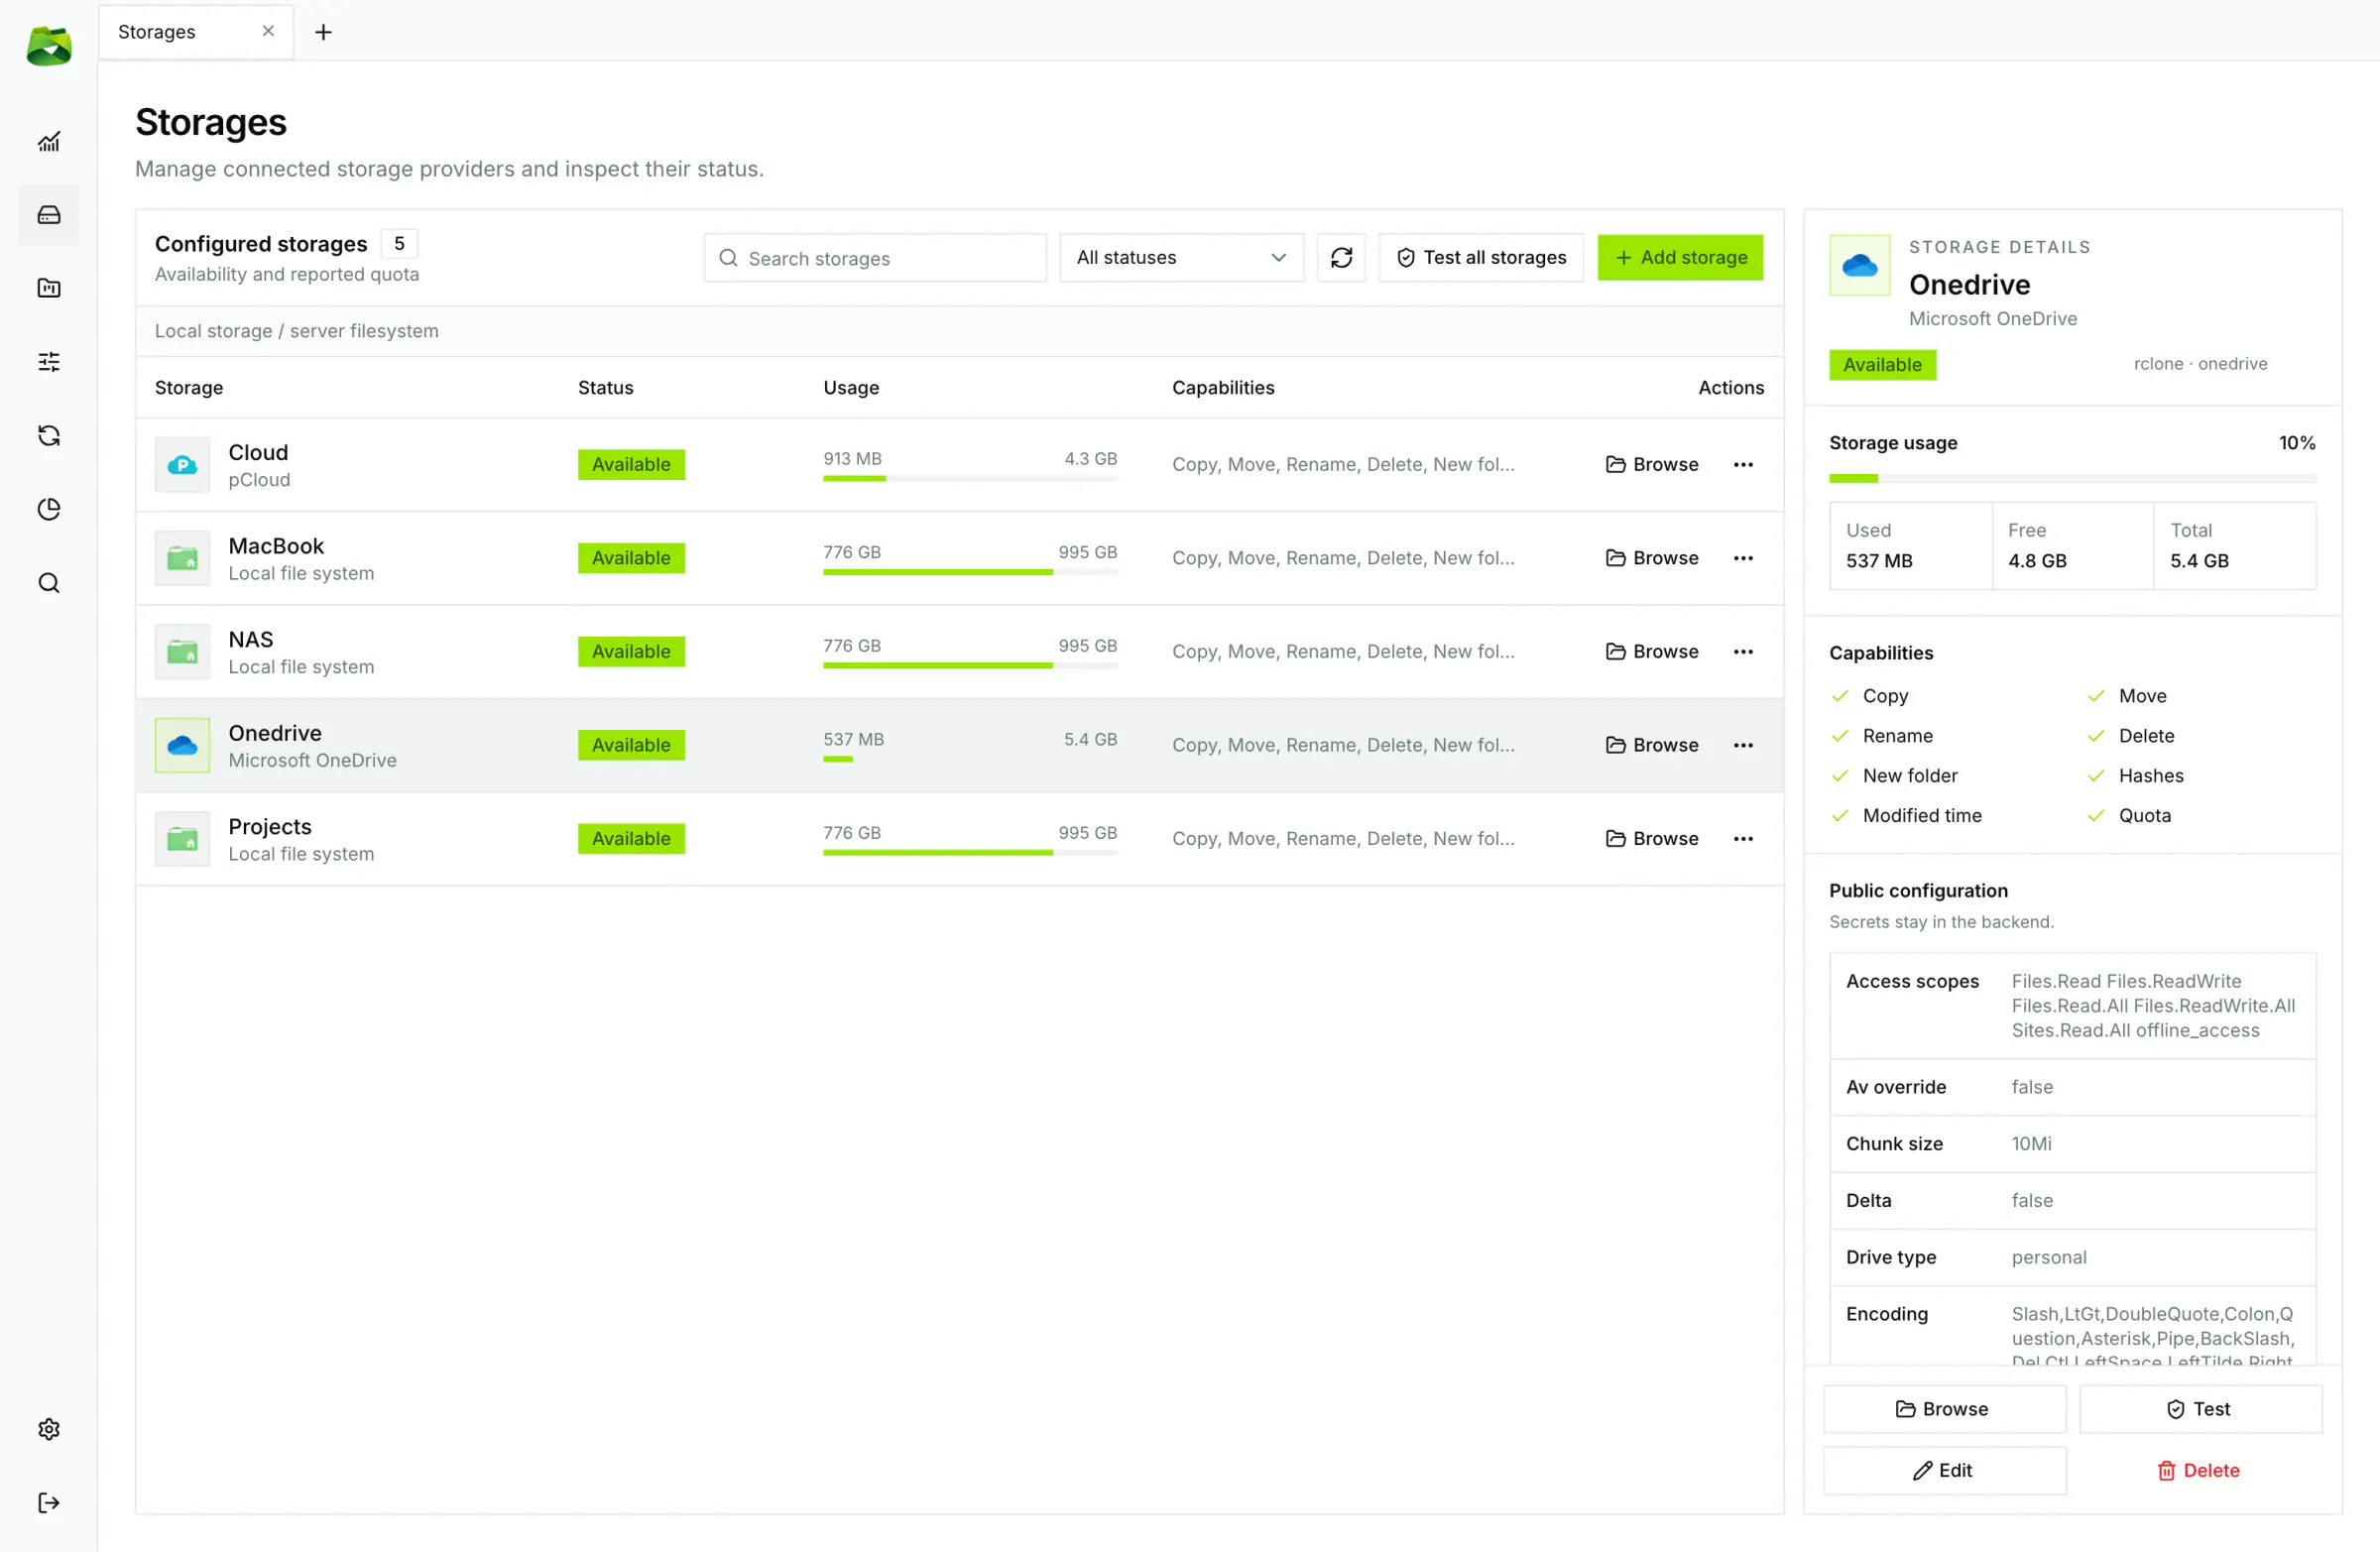Open more actions for Onedrive row
This screenshot has width=2380, height=1552.
(1743, 745)
